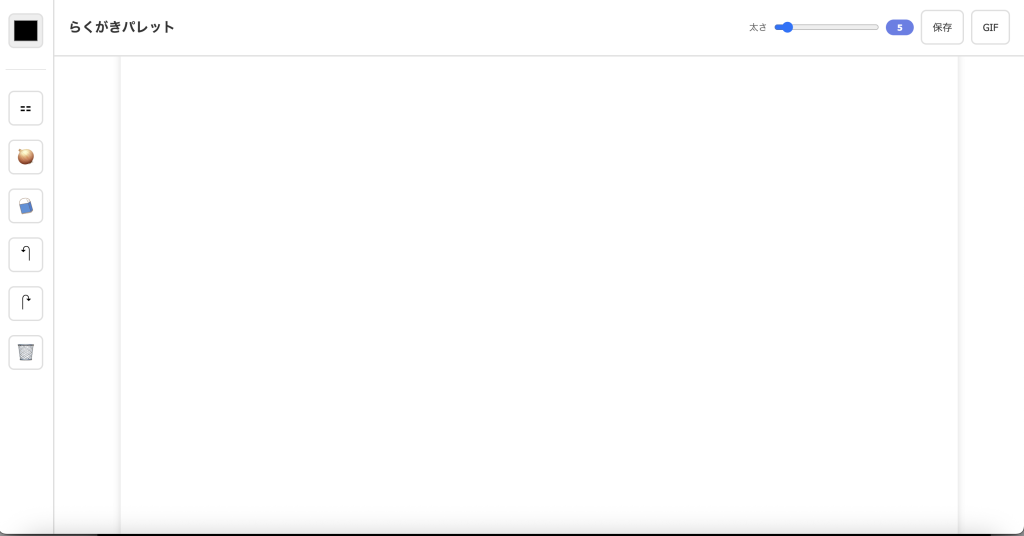This screenshot has width=1024, height=536.
Task: Click the らくがきパレット app title
Action: pyautogui.click(x=122, y=27)
